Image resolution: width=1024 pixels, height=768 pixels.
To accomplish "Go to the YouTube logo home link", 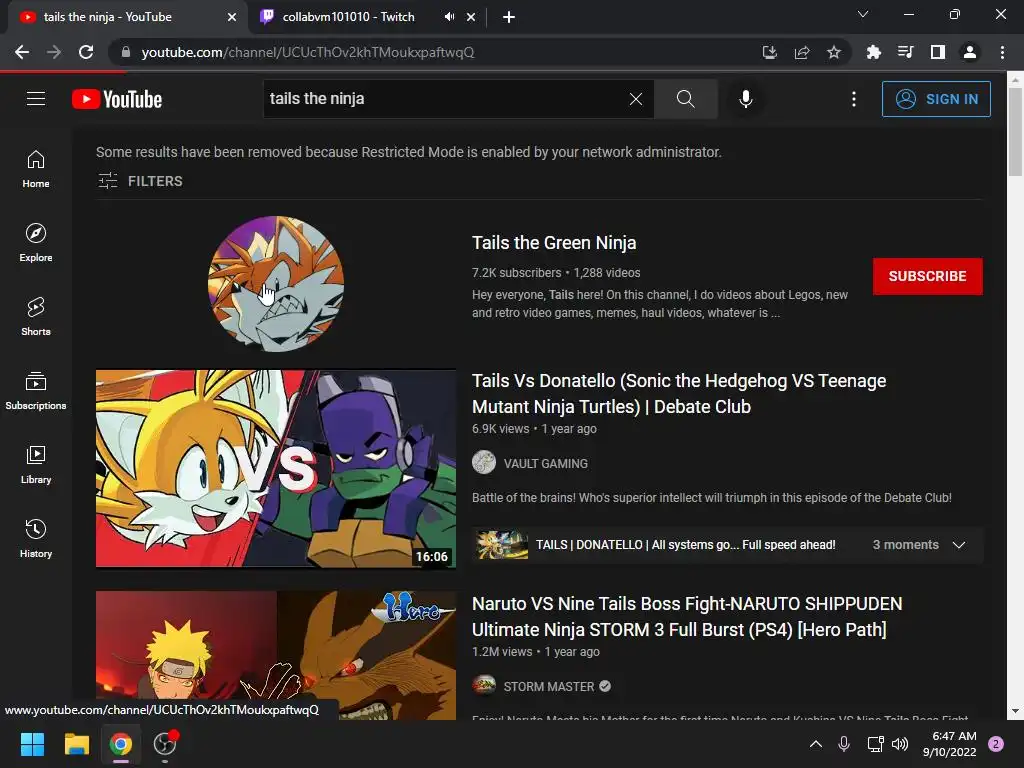I will (x=117, y=99).
